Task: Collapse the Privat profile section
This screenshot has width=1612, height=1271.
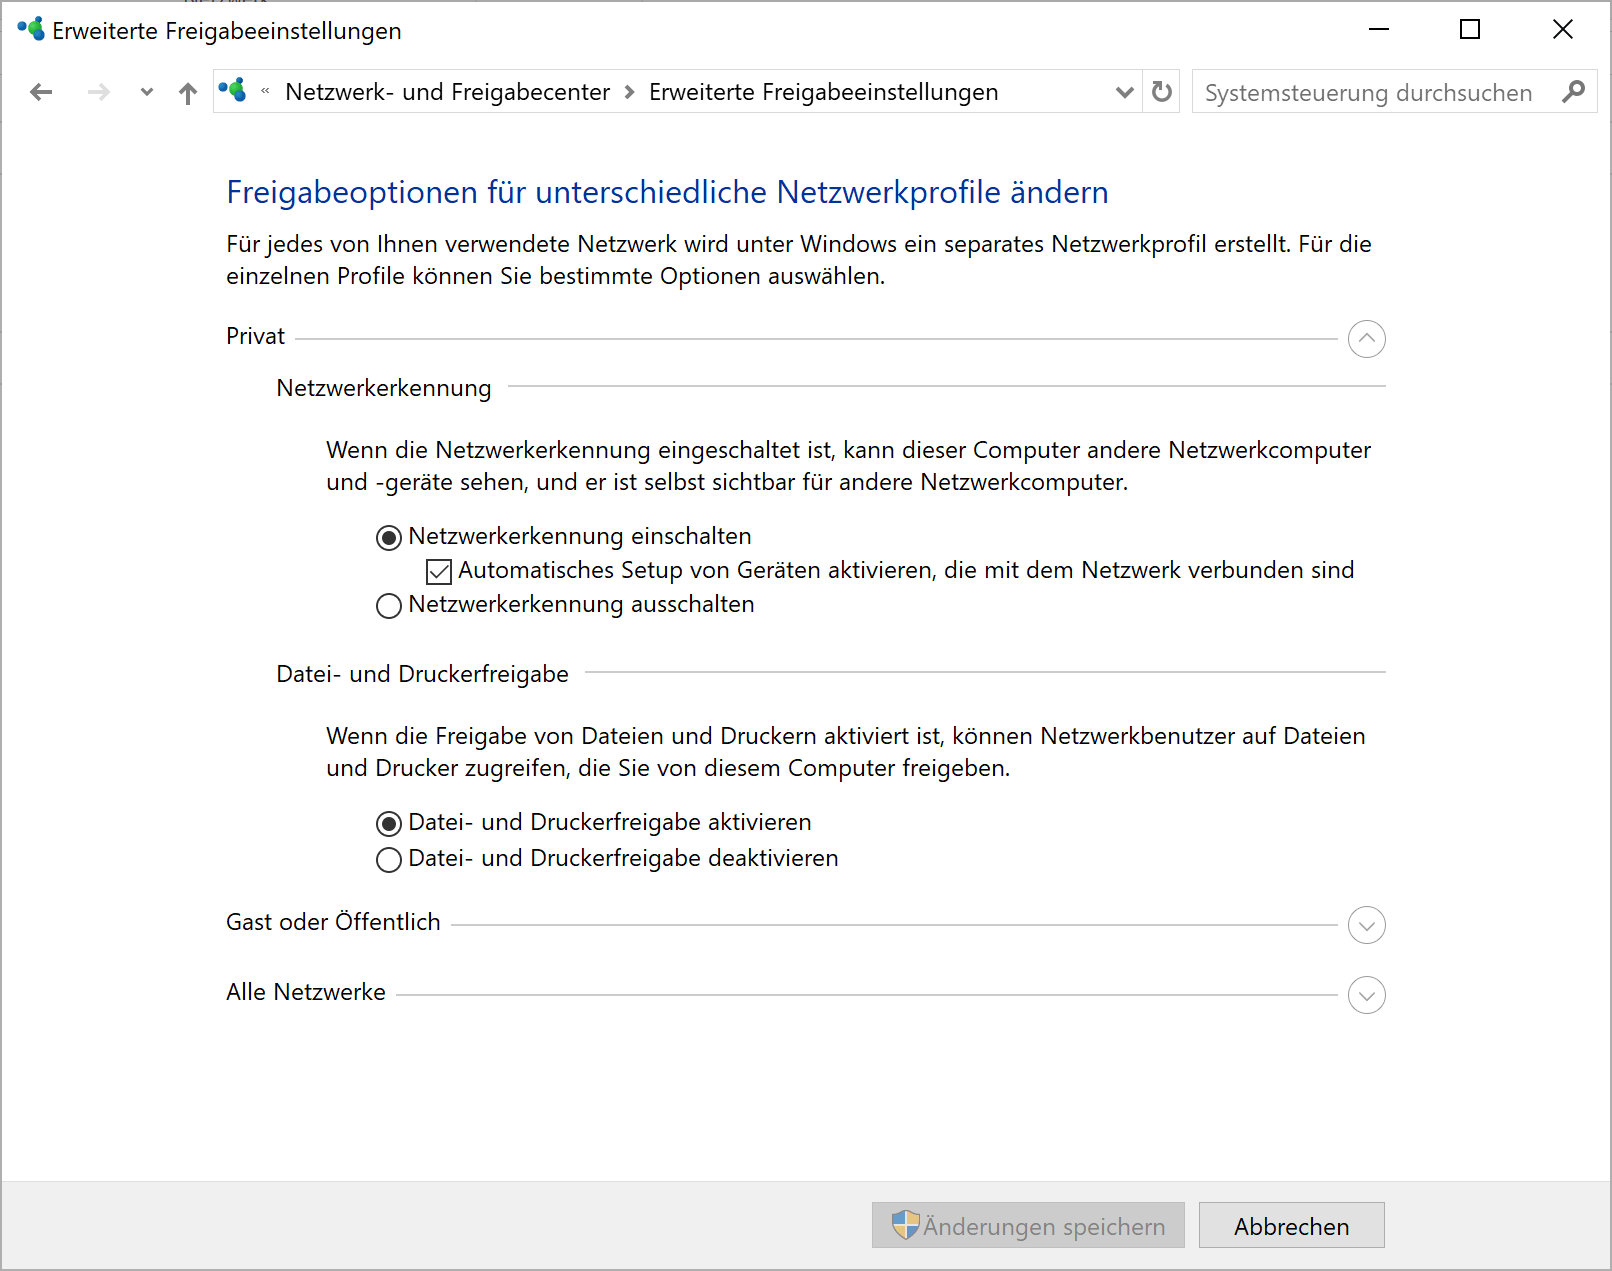Action: pos(1366,339)
